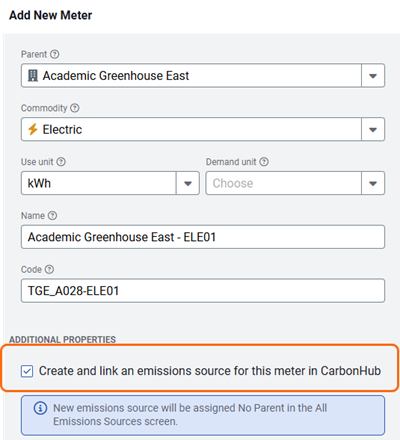The image size is (400, 440).
Task: Click the help icon beside Parent label
Action: 55,54
